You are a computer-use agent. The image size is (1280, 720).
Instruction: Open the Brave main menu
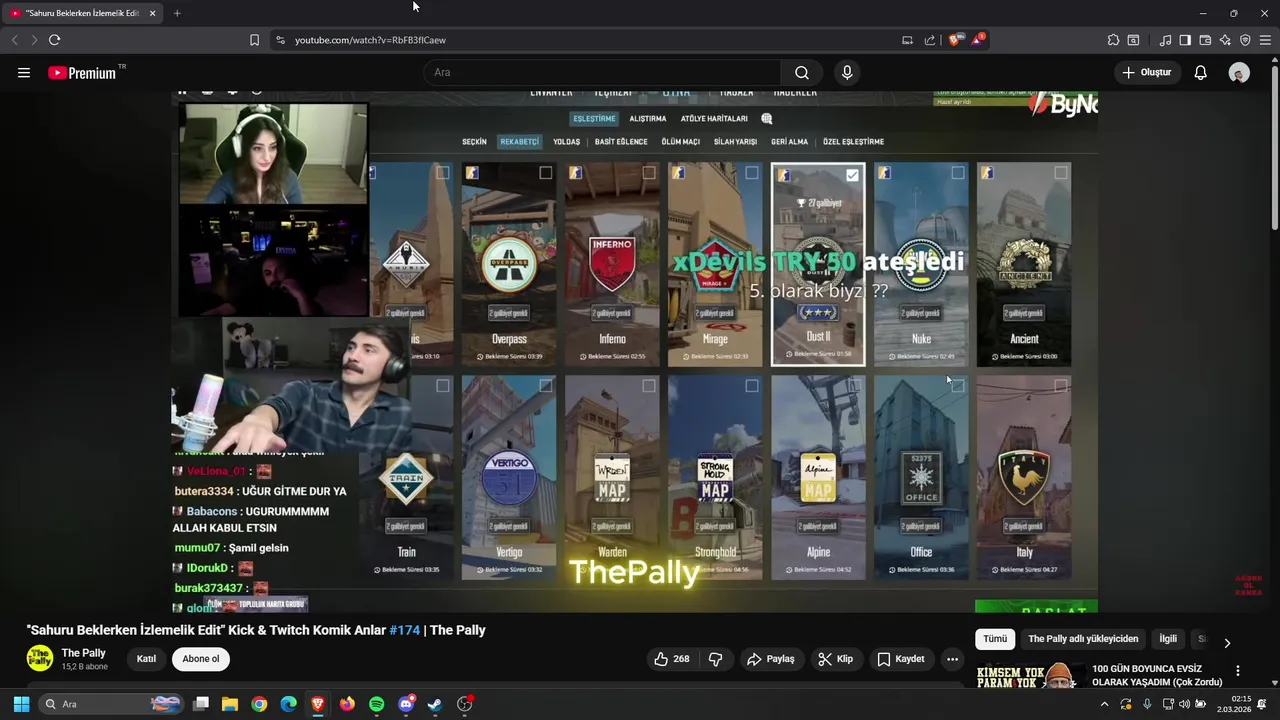coord(1265,40)
